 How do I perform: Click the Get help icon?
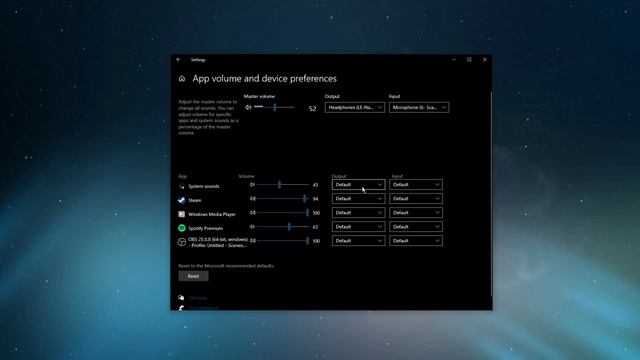pyautogui.click(x=181, y=298)
